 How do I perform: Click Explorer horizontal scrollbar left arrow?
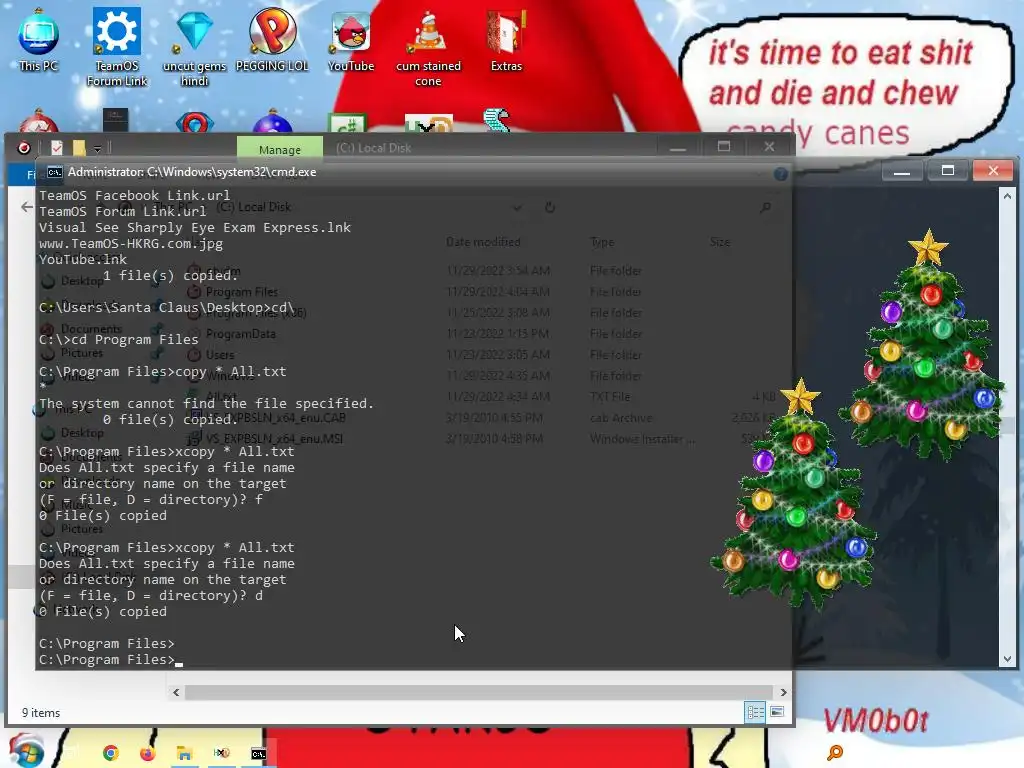point(176,692)
